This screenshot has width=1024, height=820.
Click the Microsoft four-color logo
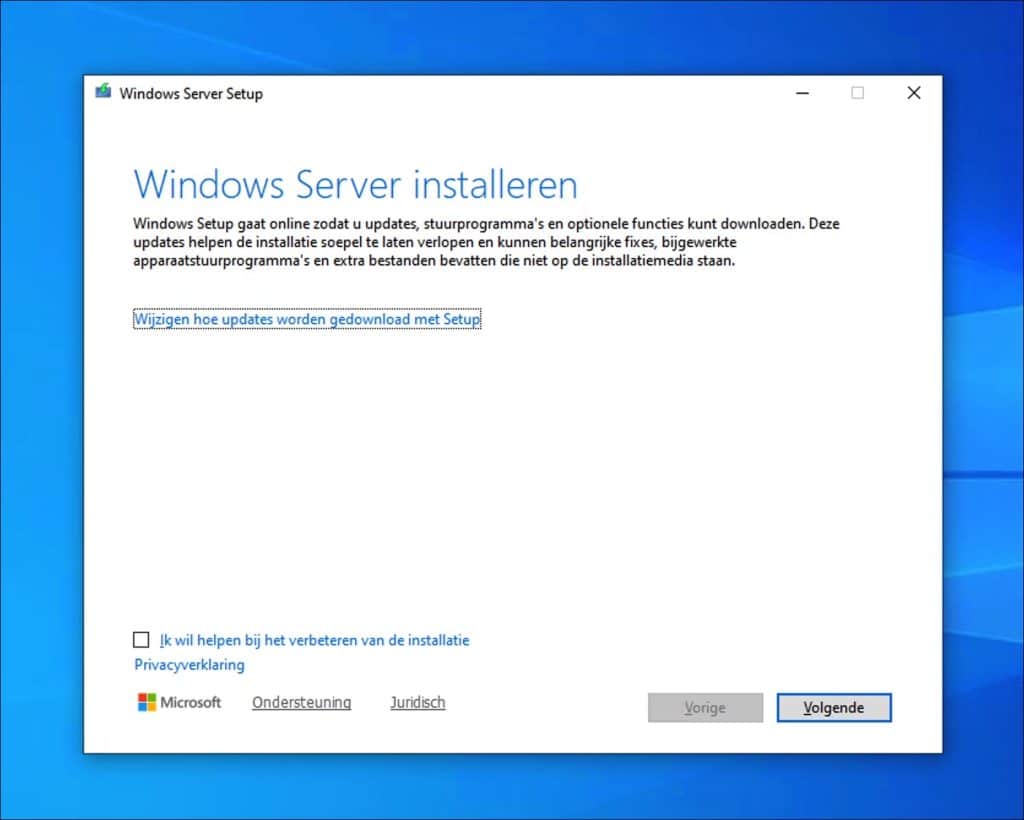[x=147, y=702]
